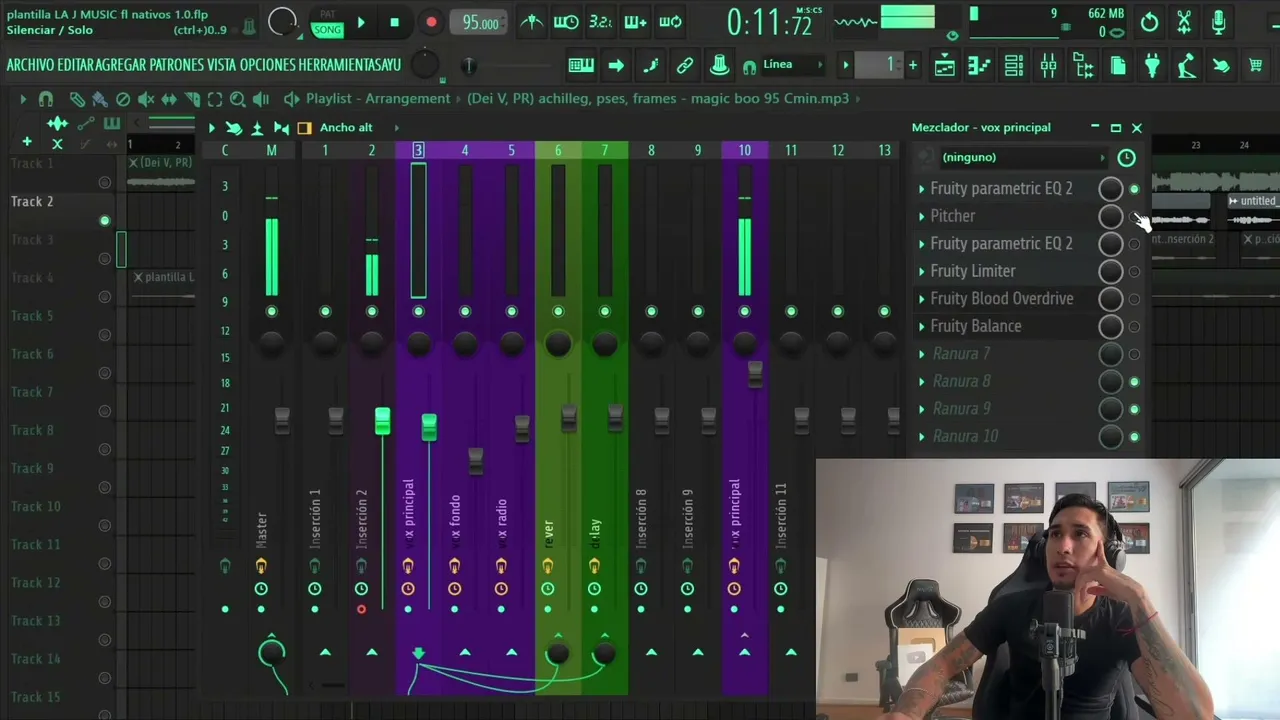Expand Ranura 10 slot arrow

click(x=922, y=436)
